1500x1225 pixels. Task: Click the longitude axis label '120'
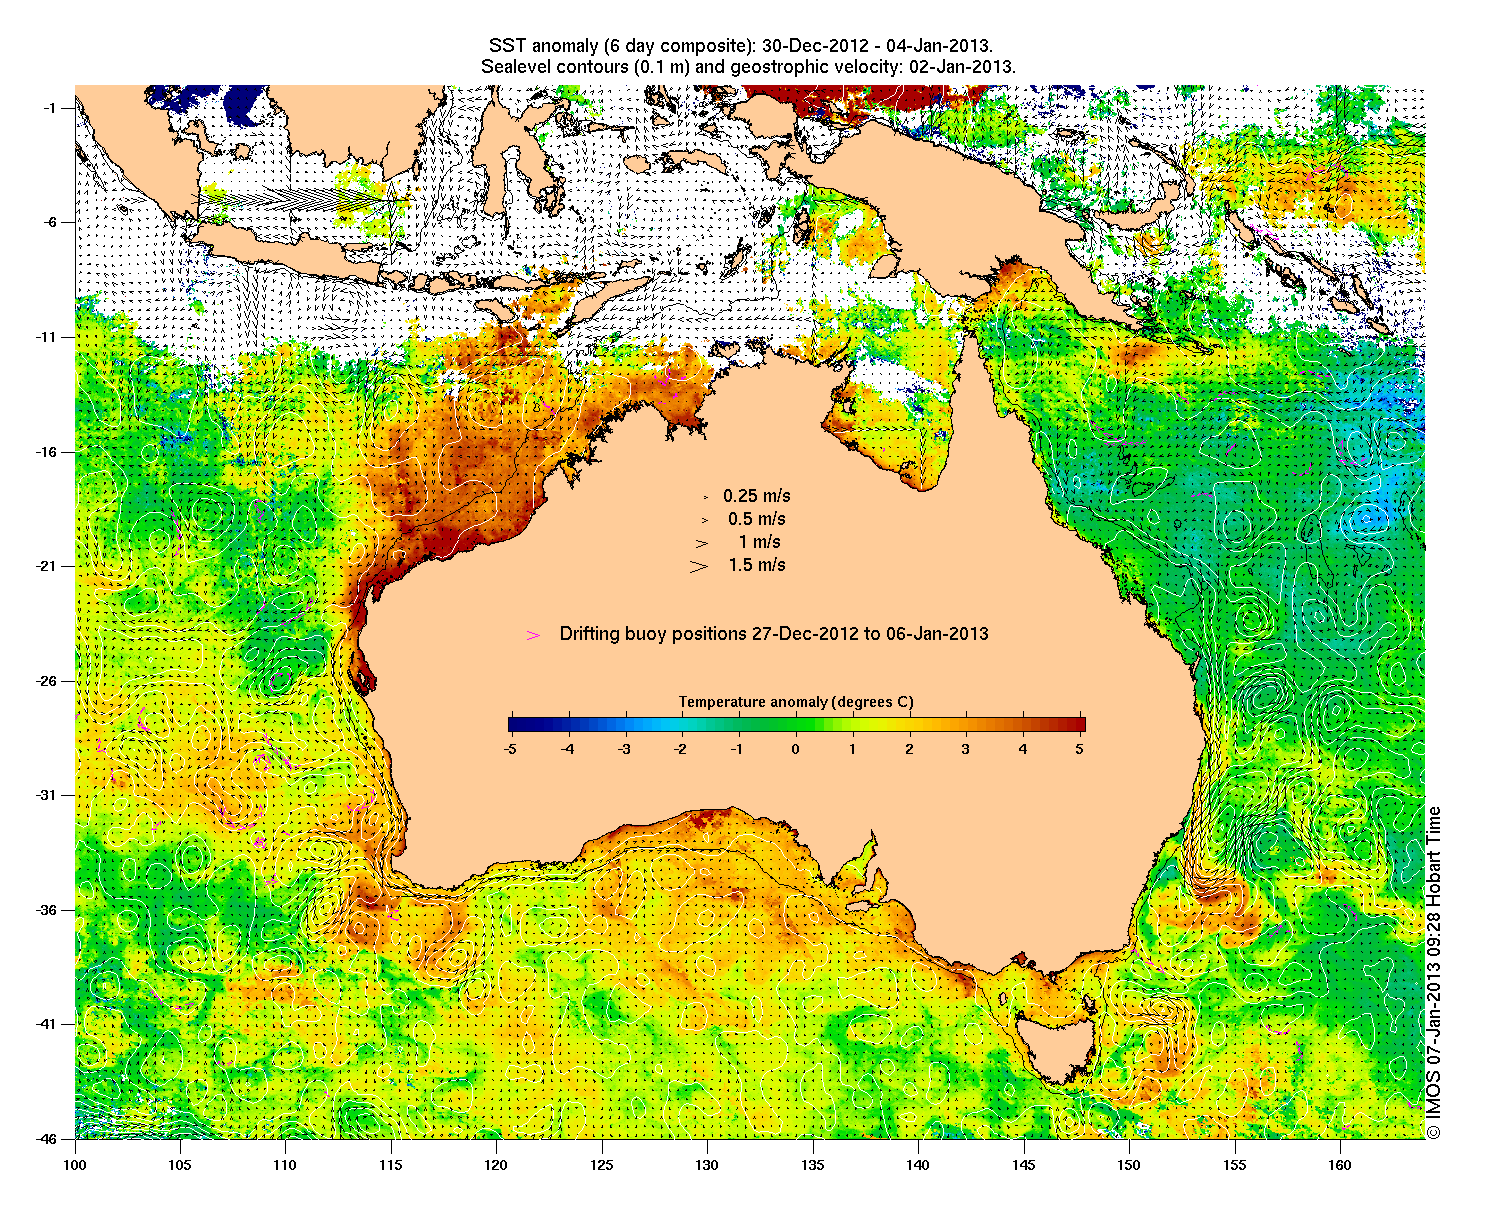pyautogui.click(x=496, y=1165)
